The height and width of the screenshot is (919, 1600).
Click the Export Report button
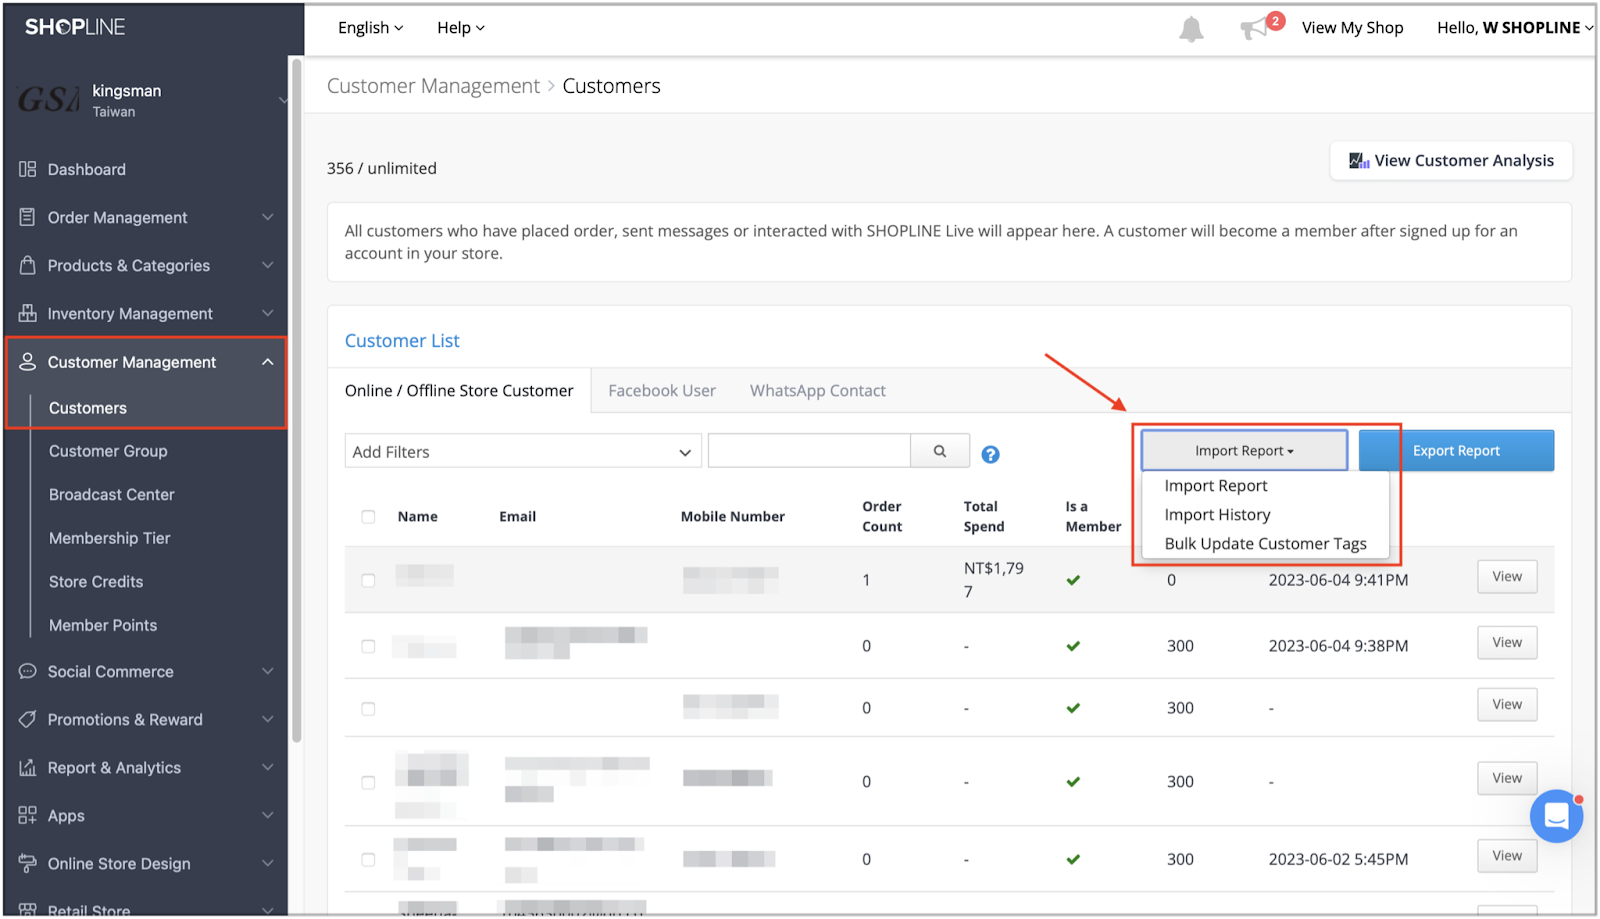1456,451
